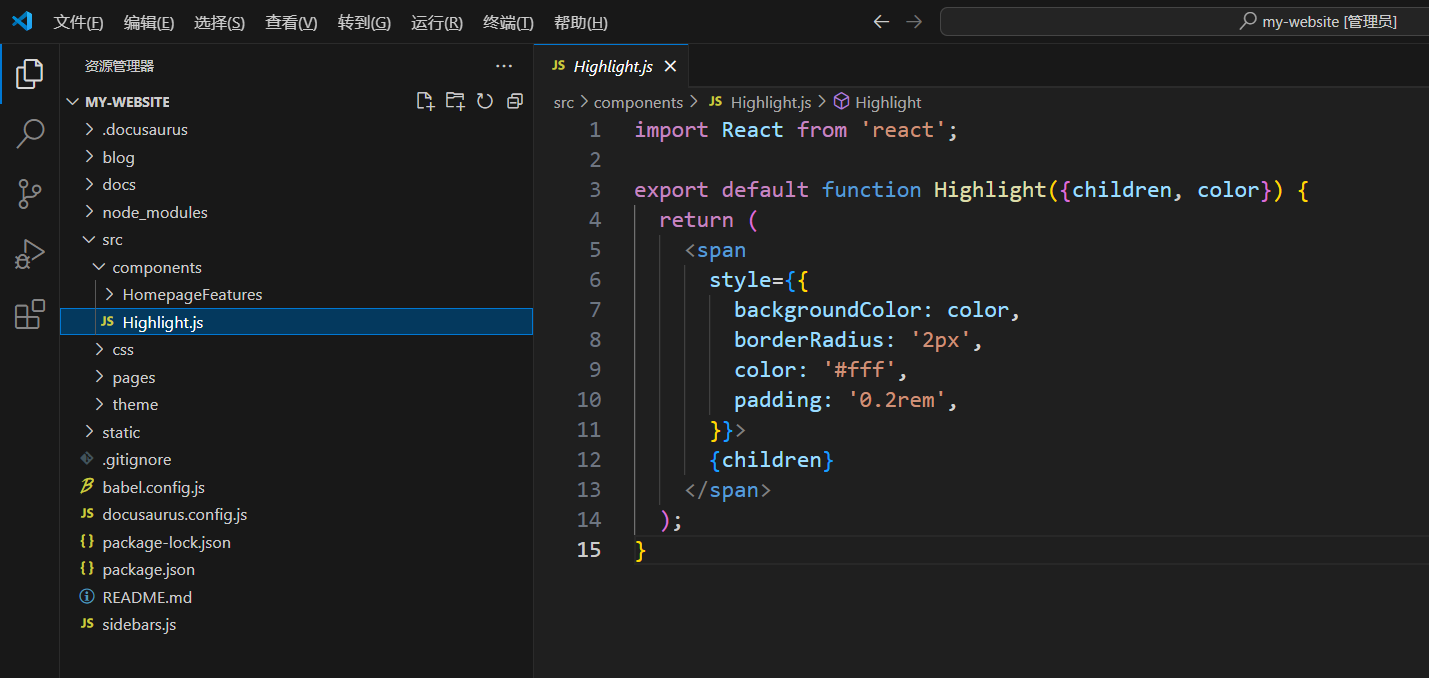This screenshot has height=678, width=1429.
Task: Open the 帮助(H) menu
Action: [580, 22]
